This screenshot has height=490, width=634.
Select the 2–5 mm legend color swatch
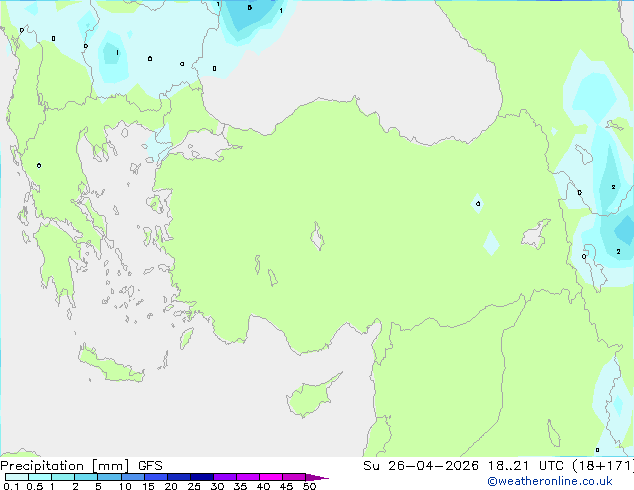click(86, 477)
